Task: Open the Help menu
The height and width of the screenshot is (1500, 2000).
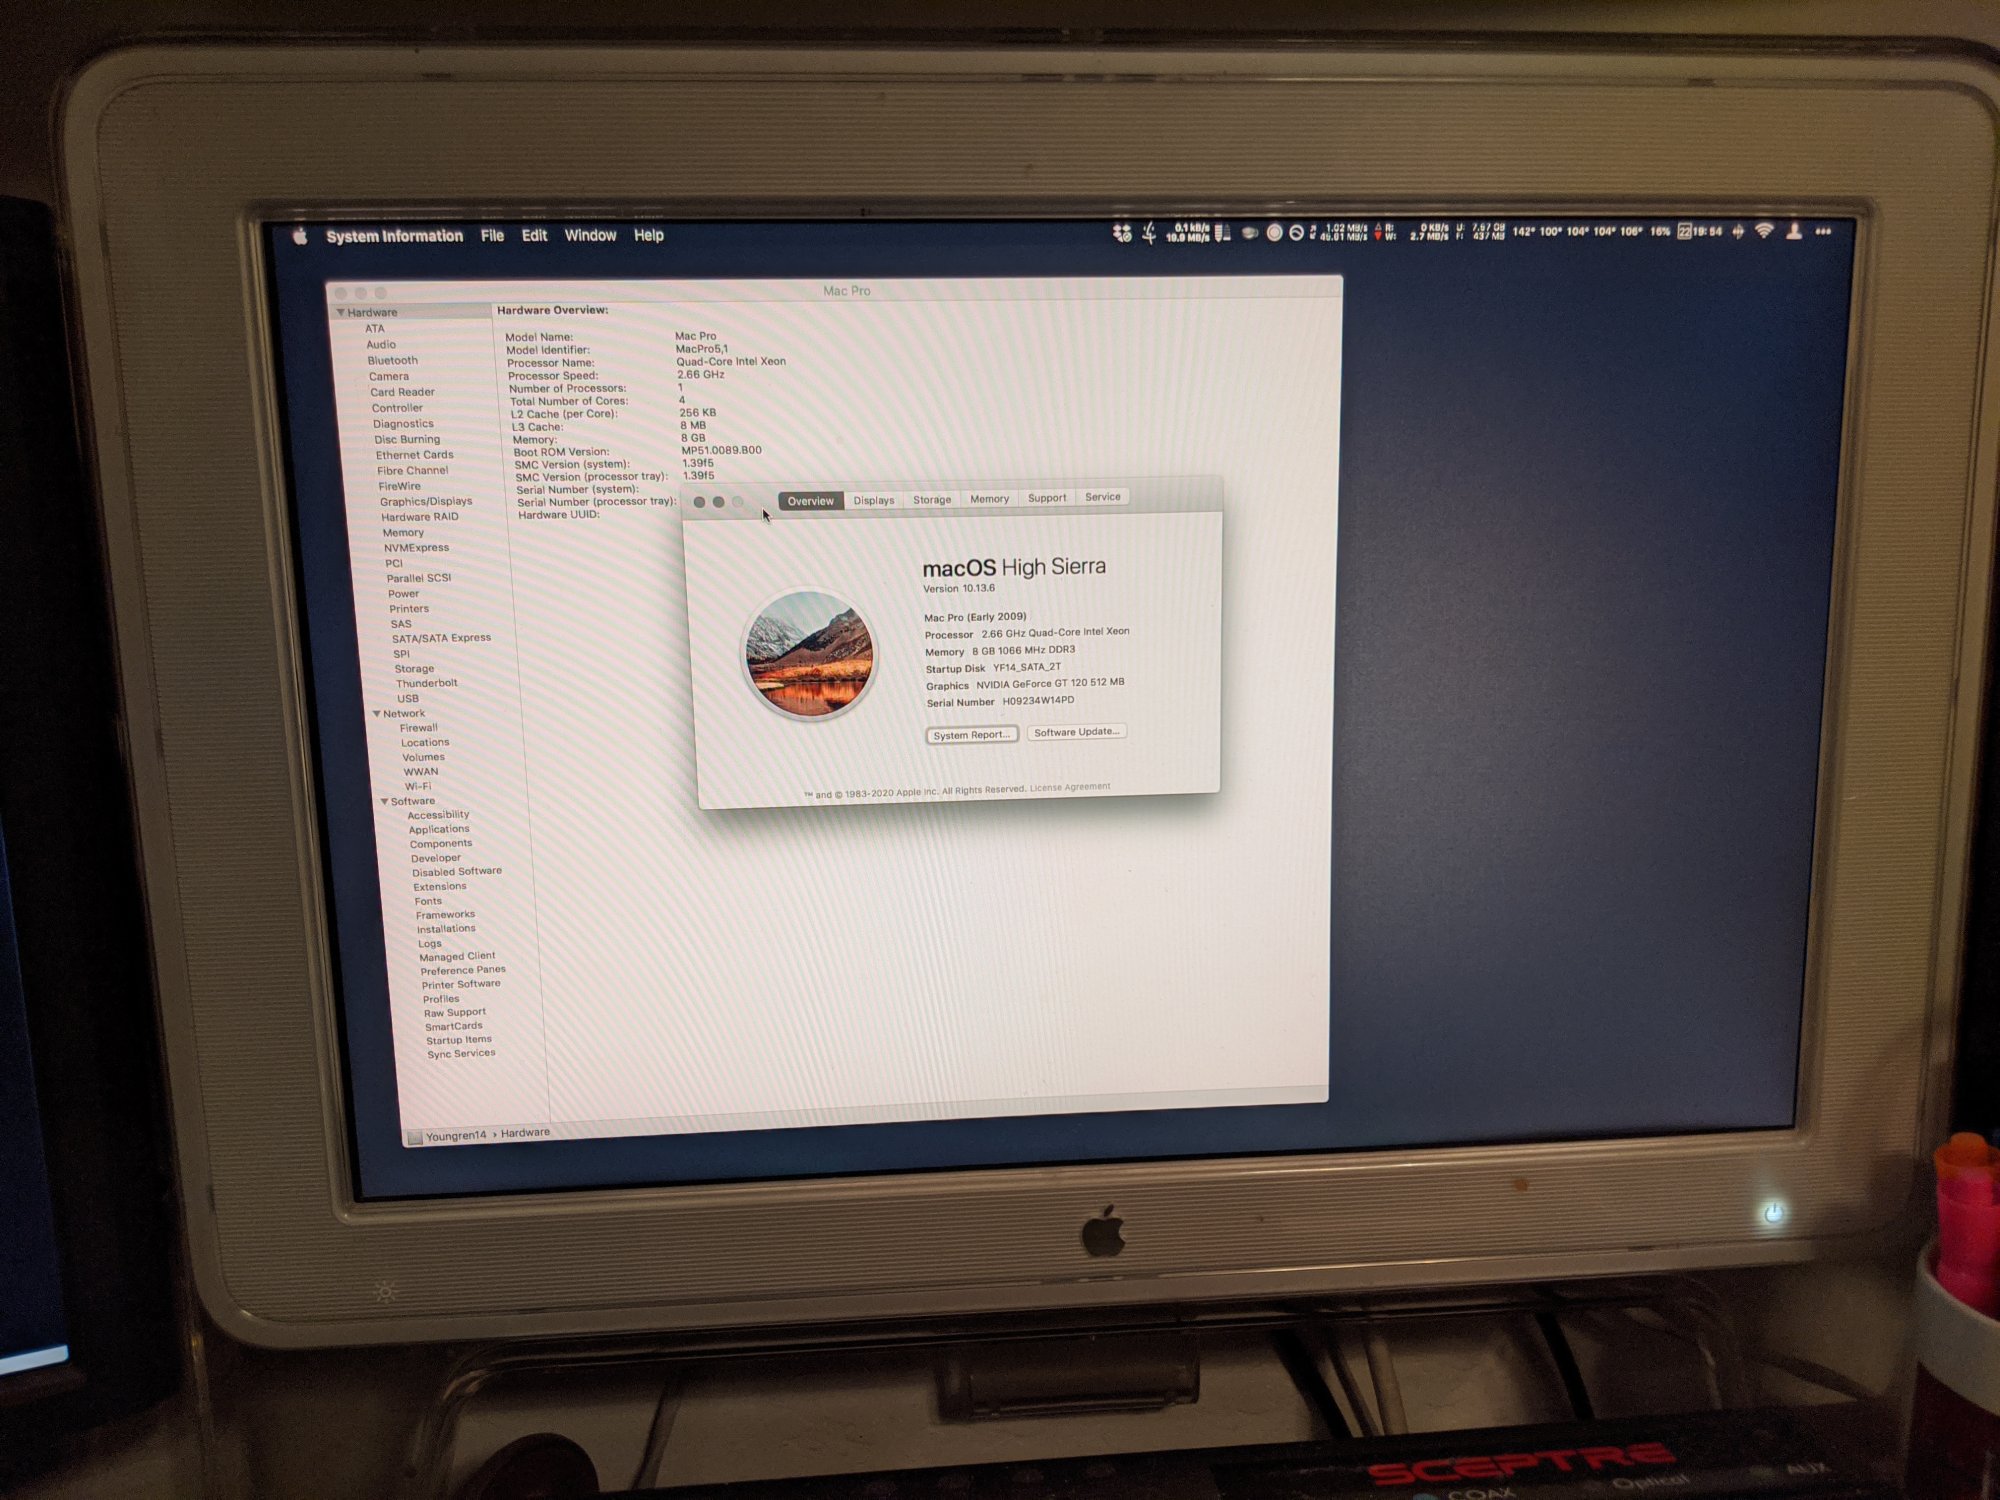Action: [649, 235]
